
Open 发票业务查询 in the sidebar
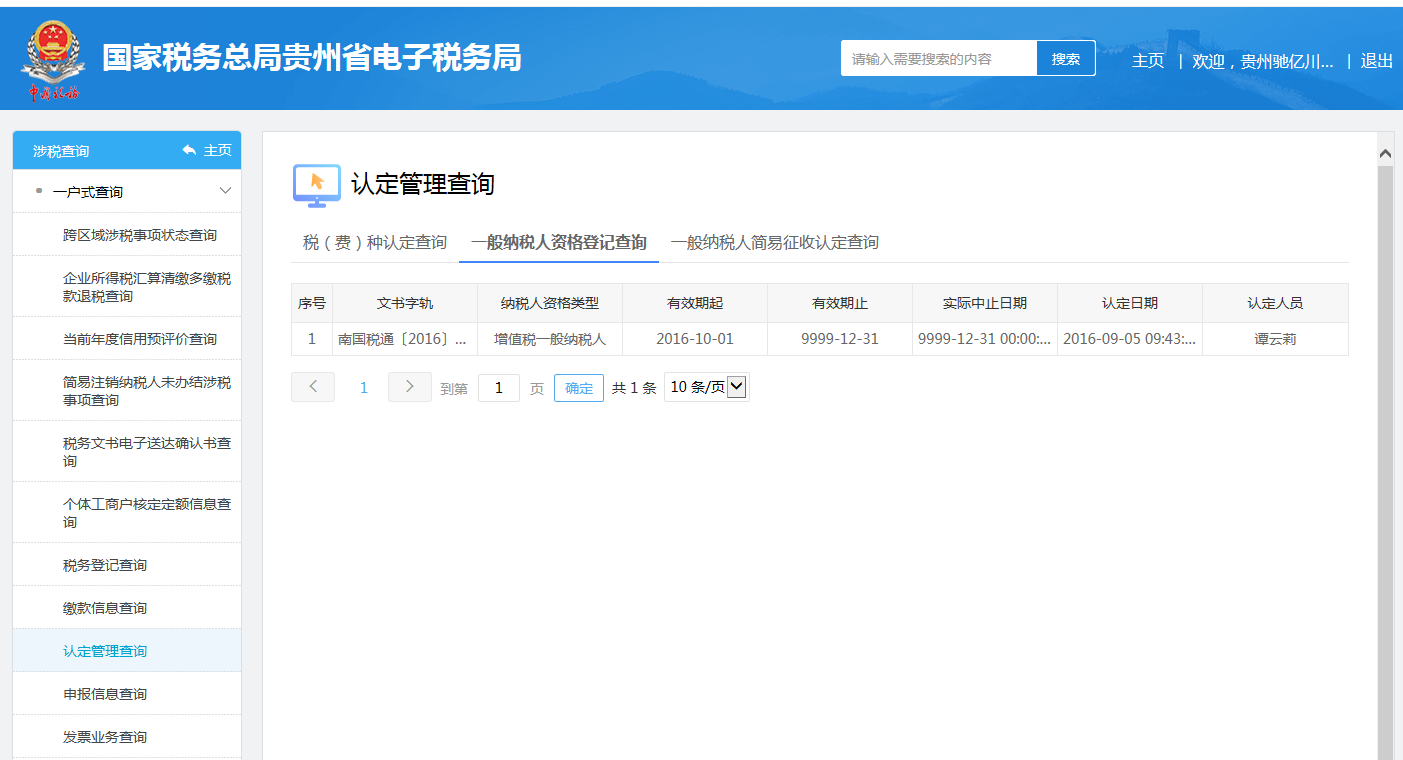point(105,737)
